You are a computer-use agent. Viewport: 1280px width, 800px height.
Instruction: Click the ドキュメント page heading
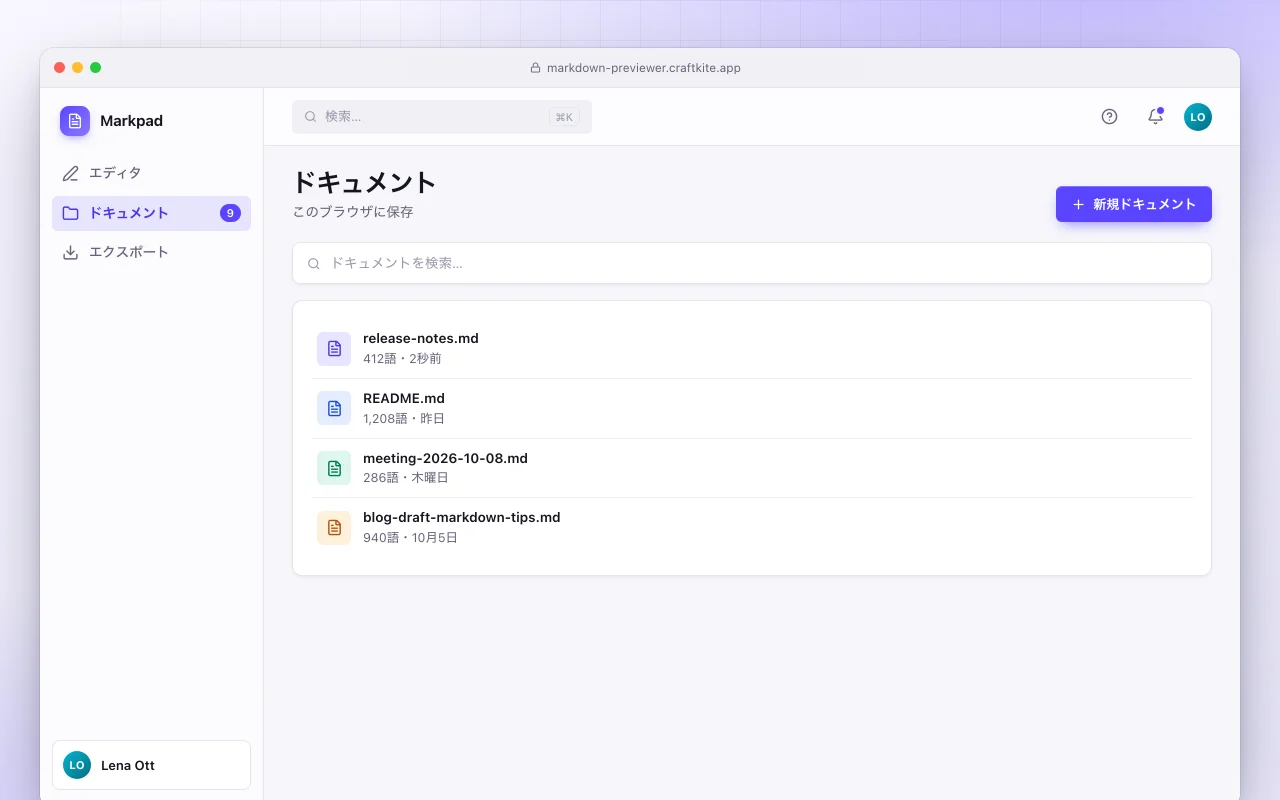click(364, 182)
